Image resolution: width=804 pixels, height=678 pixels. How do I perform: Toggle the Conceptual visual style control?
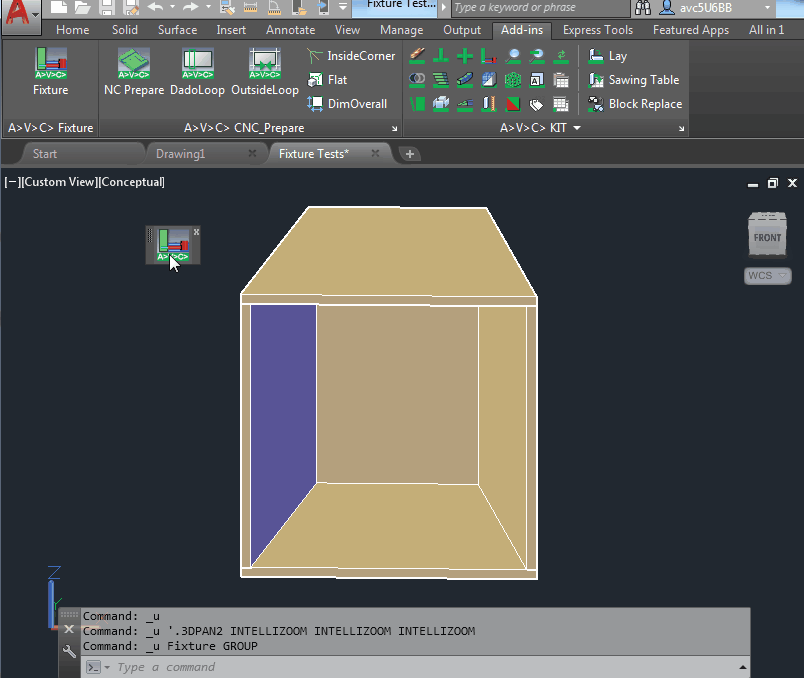point(132,182)
